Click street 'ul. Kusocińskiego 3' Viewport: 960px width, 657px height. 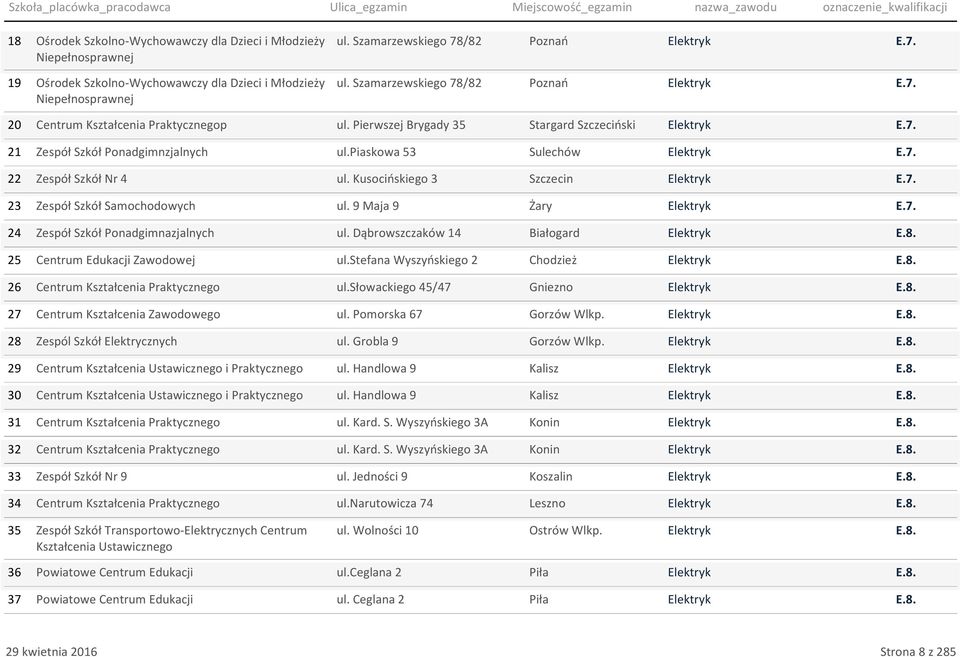click(387, 179)
